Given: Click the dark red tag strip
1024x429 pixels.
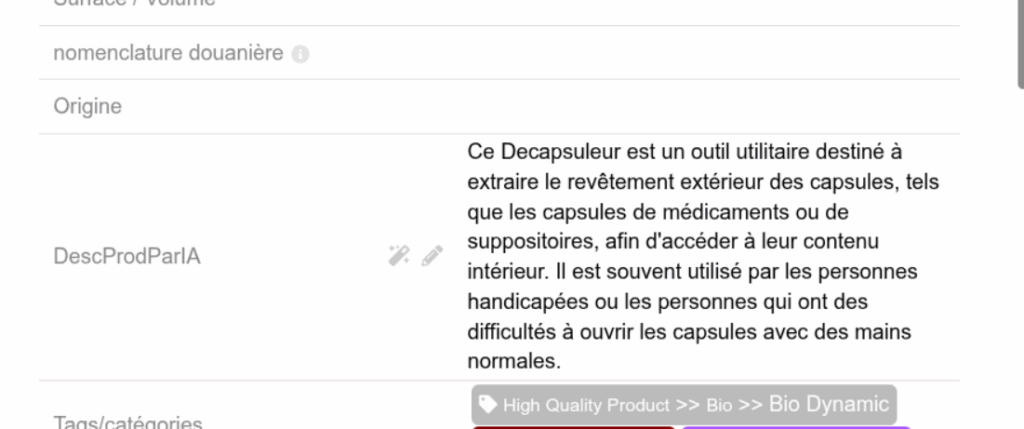Looking at the screenshot, I should (x=573, y=428).
